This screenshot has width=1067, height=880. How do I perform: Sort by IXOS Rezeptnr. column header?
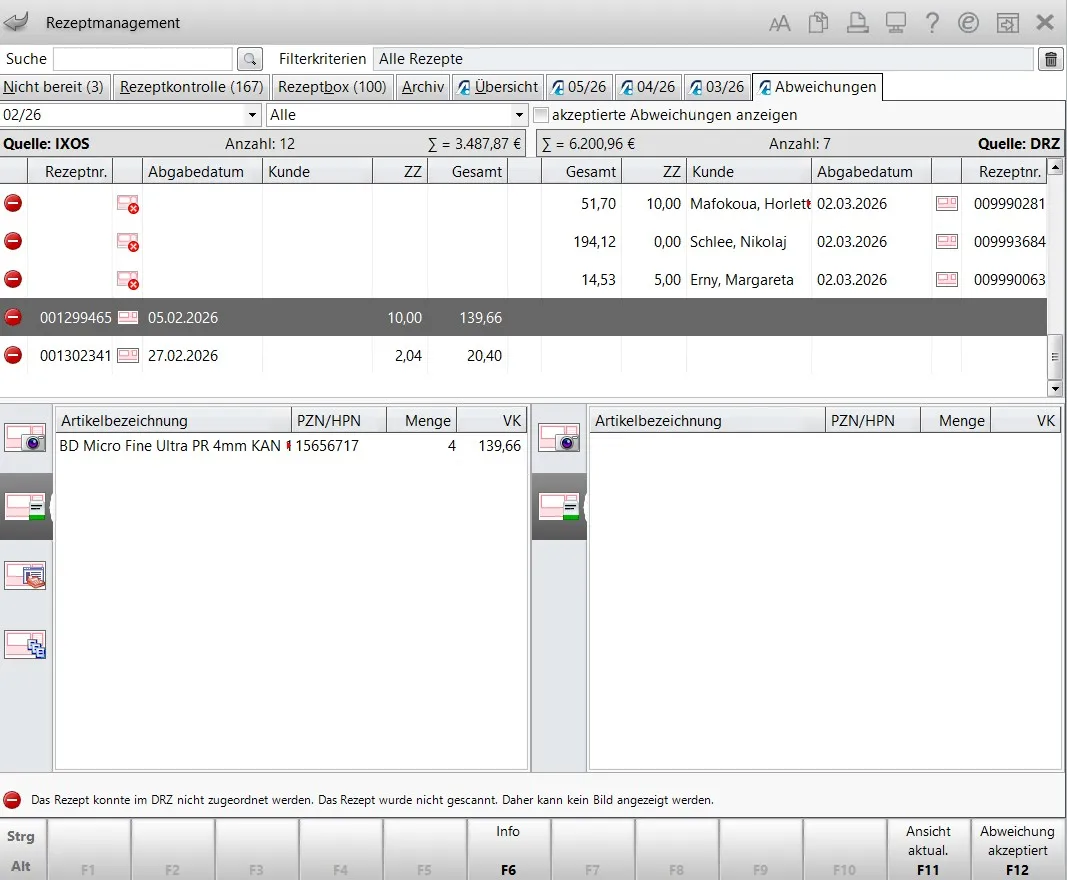70,172
